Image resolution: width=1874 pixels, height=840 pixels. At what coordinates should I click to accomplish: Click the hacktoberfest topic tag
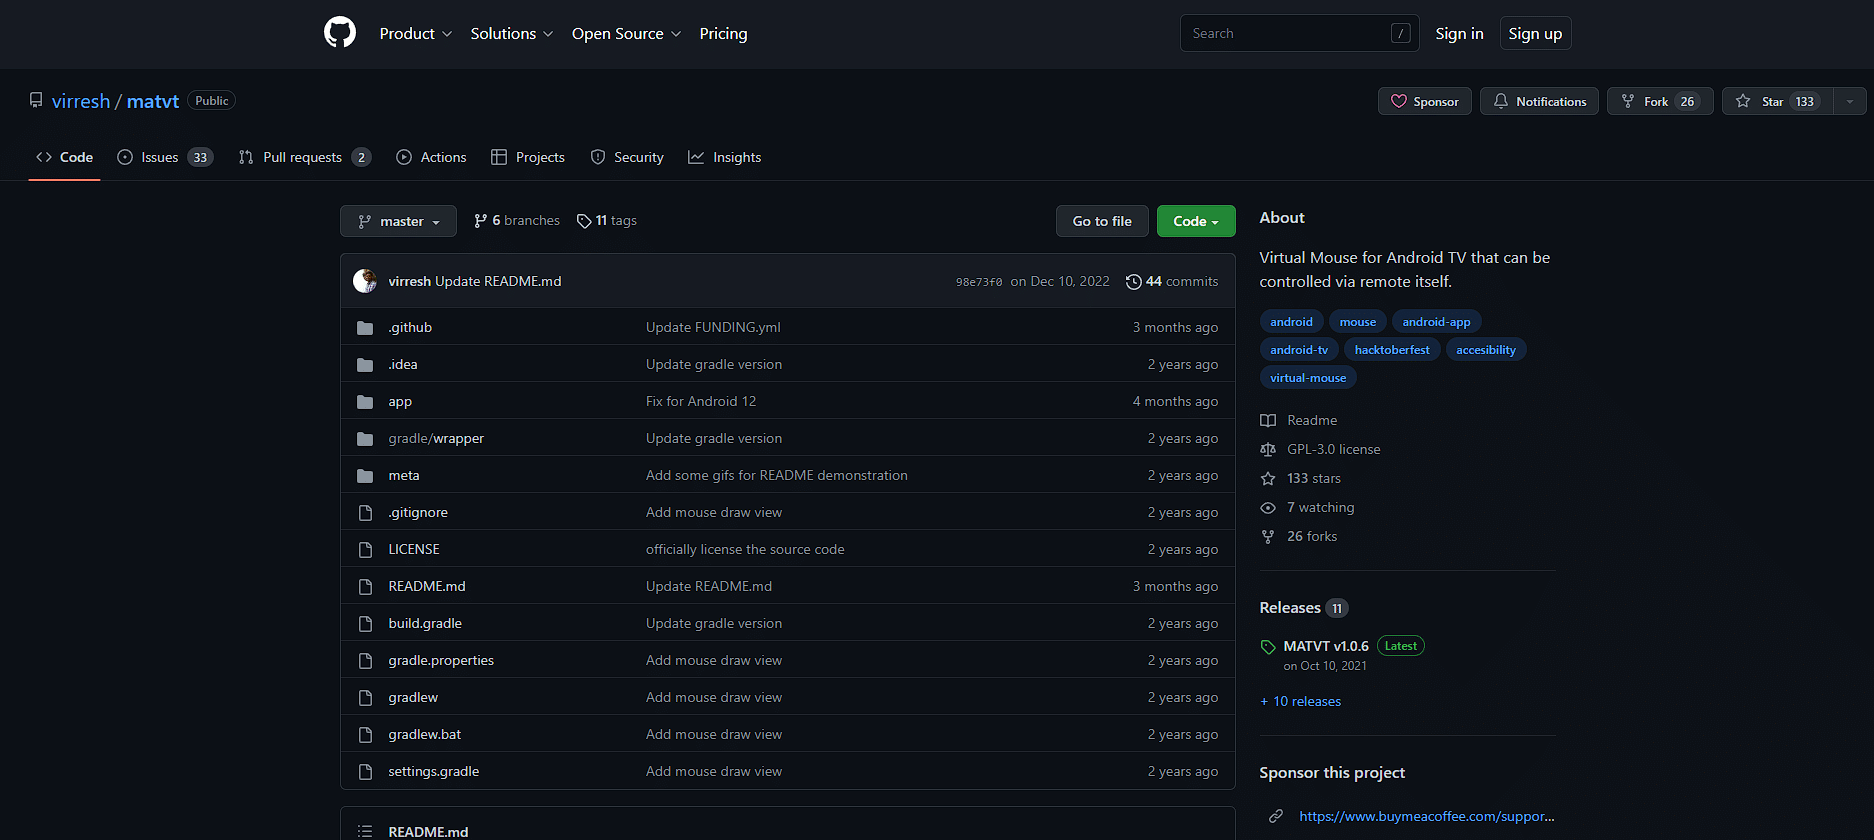pos(1392,349)
